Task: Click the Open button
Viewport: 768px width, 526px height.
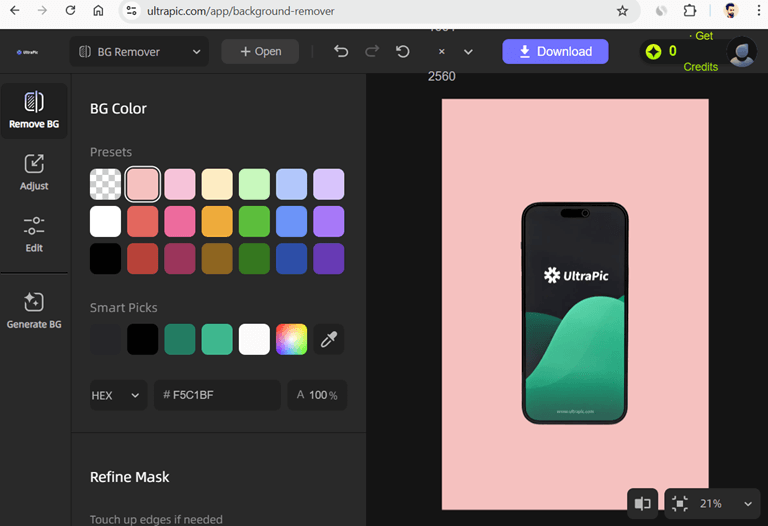Action: pos(260,51)
